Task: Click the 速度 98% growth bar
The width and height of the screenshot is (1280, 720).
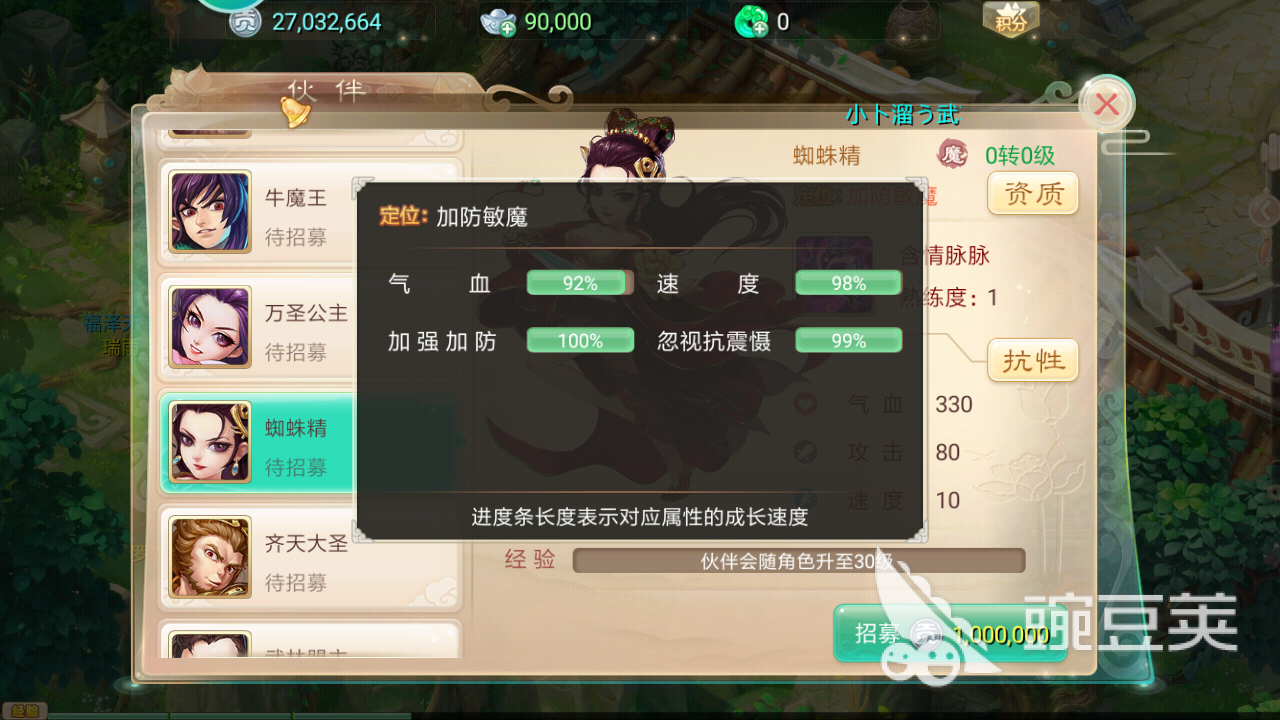Action: coord(849,283)
